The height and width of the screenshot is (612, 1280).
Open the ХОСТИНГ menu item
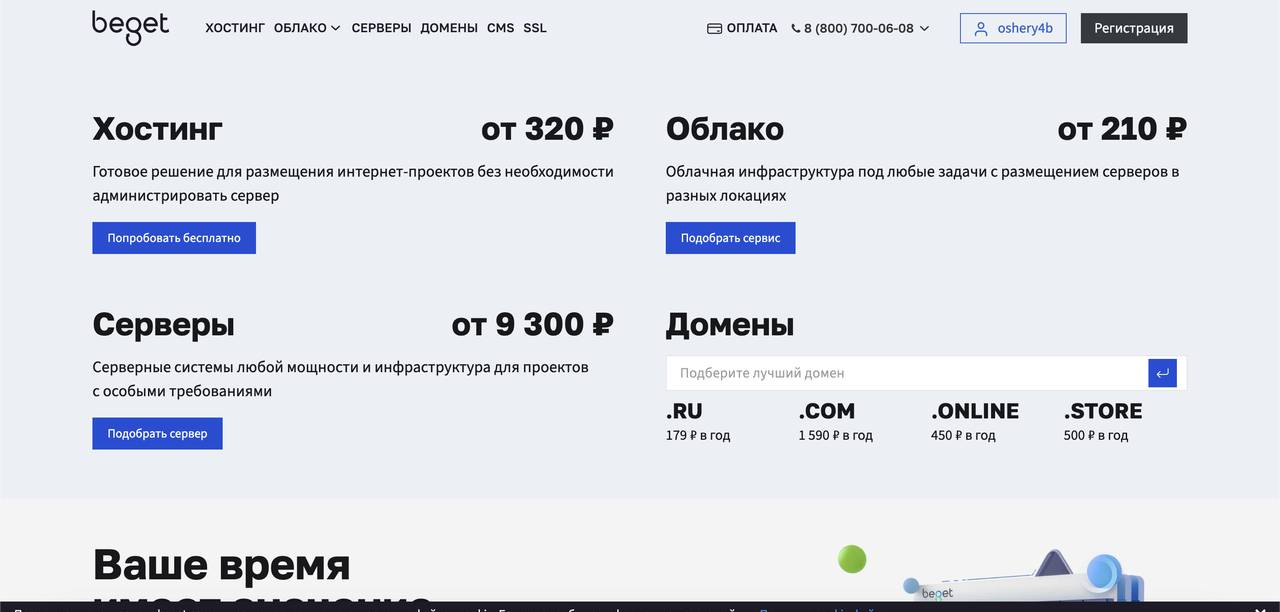(x=235, y=28)
